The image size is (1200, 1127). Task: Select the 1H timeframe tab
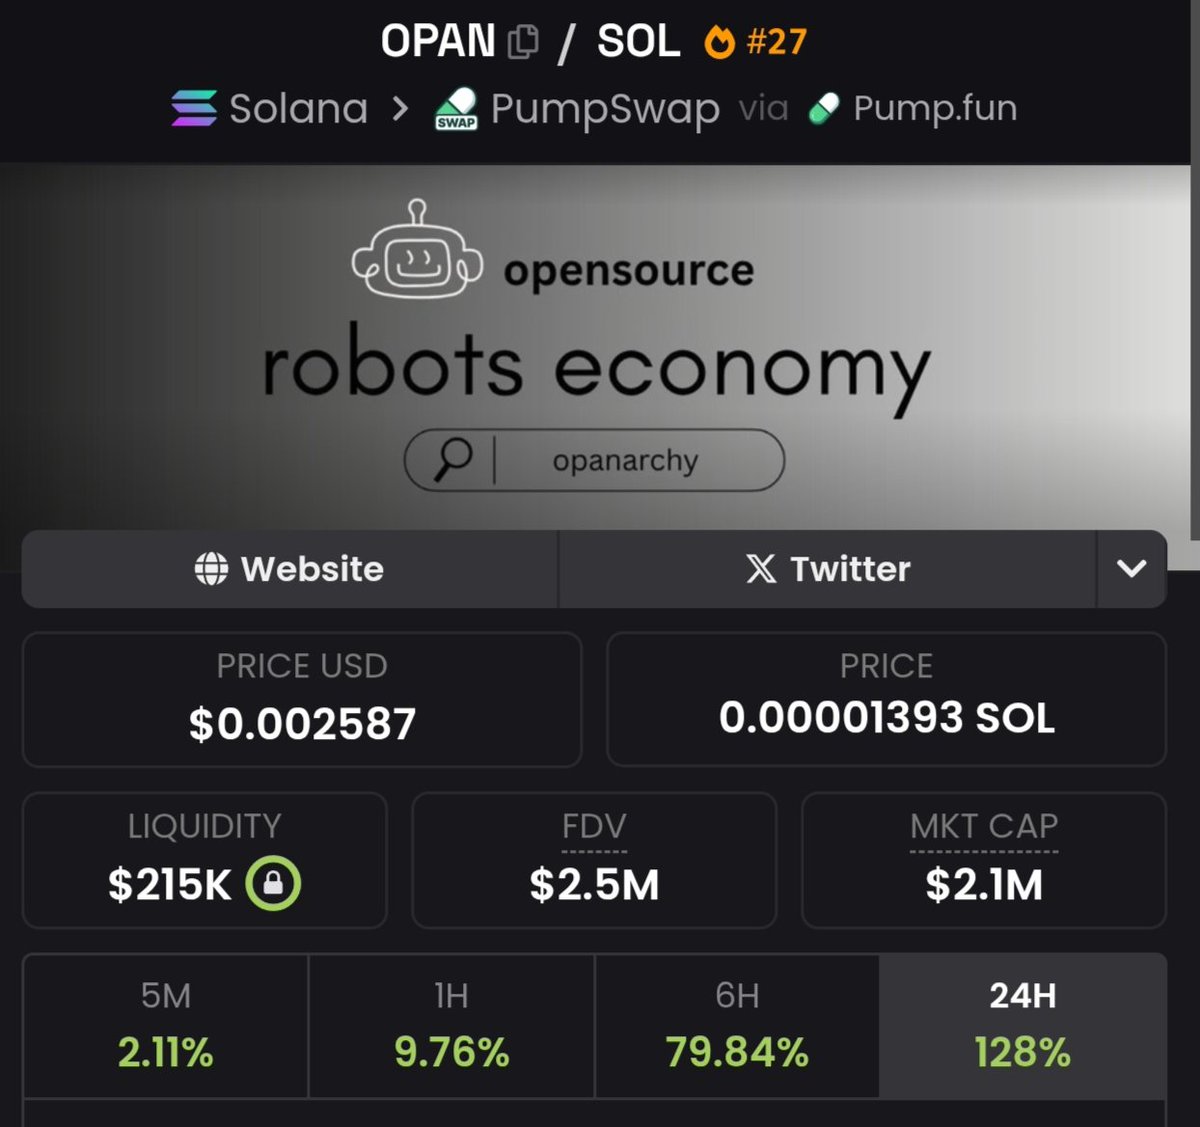click(x=452, y=1025)
